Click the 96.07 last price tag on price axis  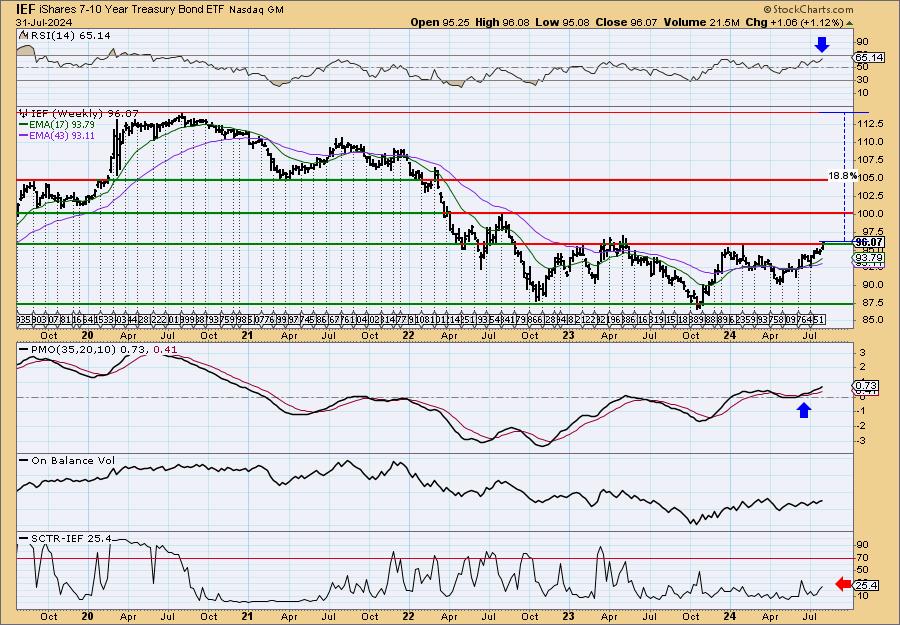(x=868, y=242)
